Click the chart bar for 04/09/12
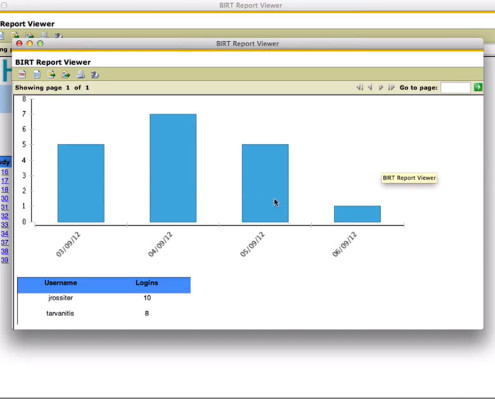The image size is (495, 400). (x=173, y=168)
